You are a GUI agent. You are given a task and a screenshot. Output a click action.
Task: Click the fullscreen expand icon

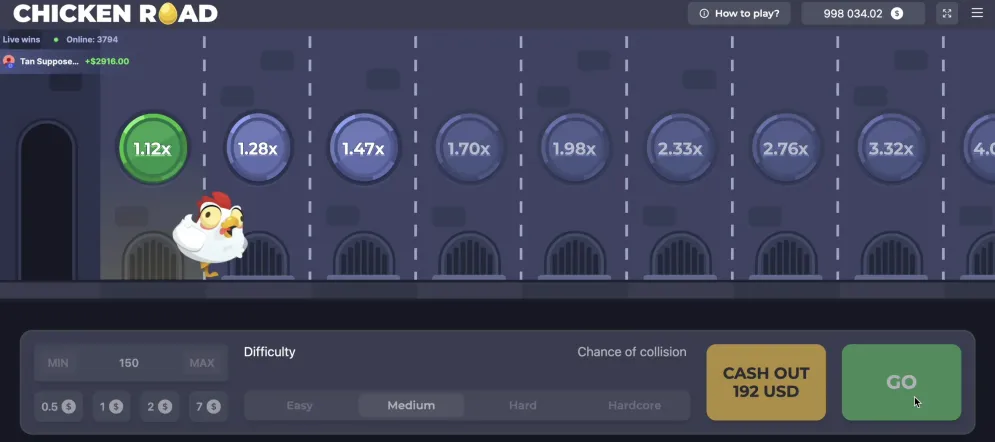point(947,13)
